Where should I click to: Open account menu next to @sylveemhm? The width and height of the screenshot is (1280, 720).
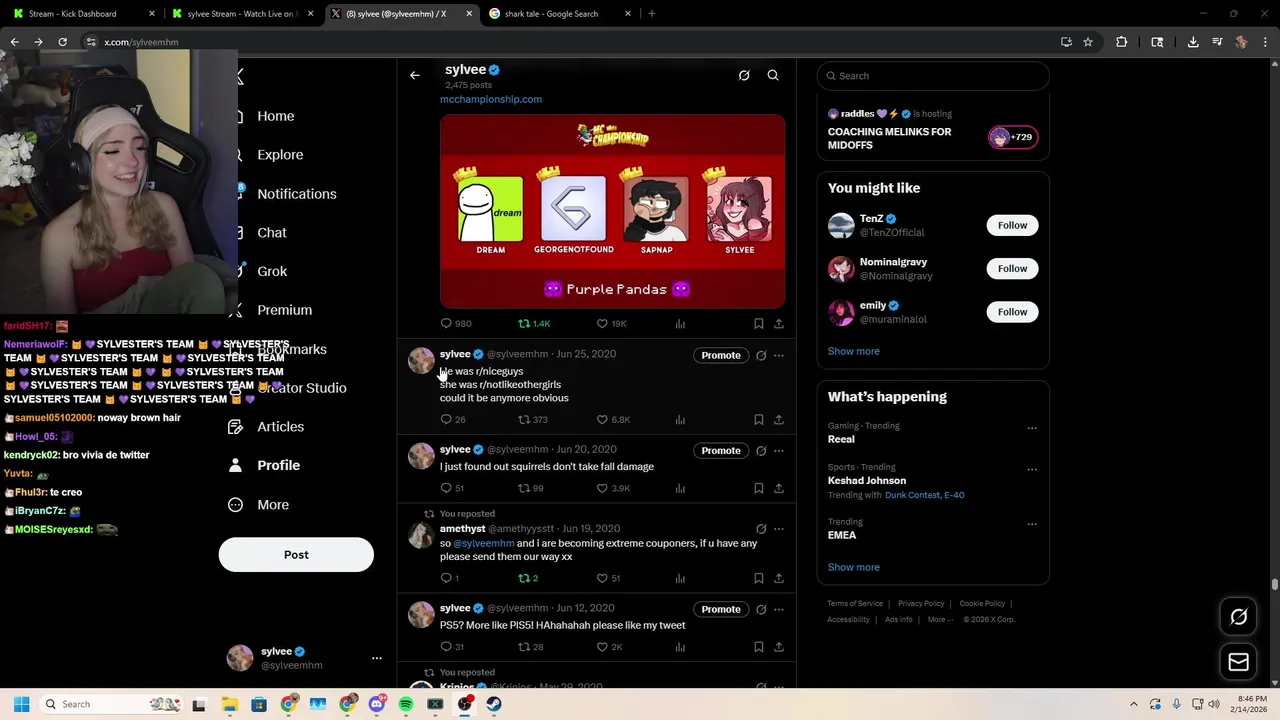coord(377,658)
